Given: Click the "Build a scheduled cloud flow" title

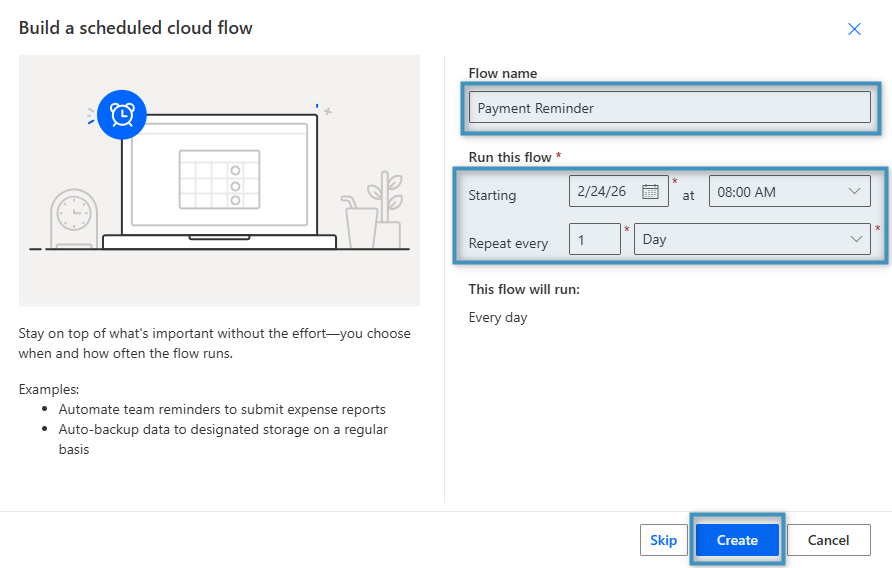Looking at the screenshot, I should (x=136, y=28).
